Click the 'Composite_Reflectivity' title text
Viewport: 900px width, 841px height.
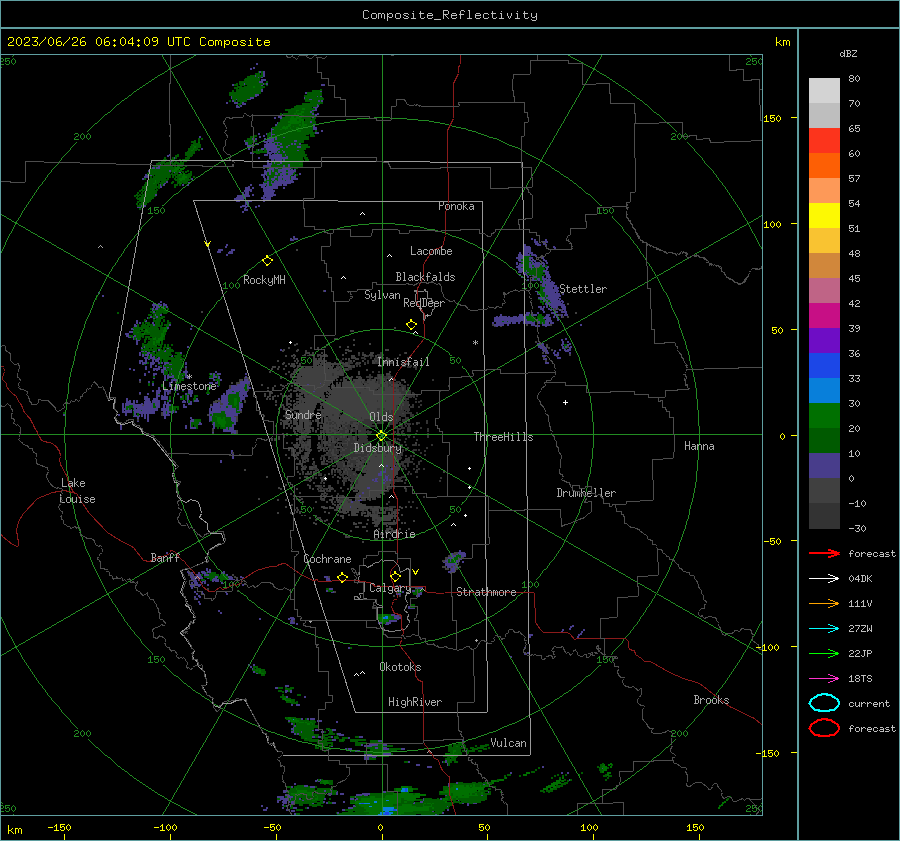pyautogui.click(x=449, y=15)
